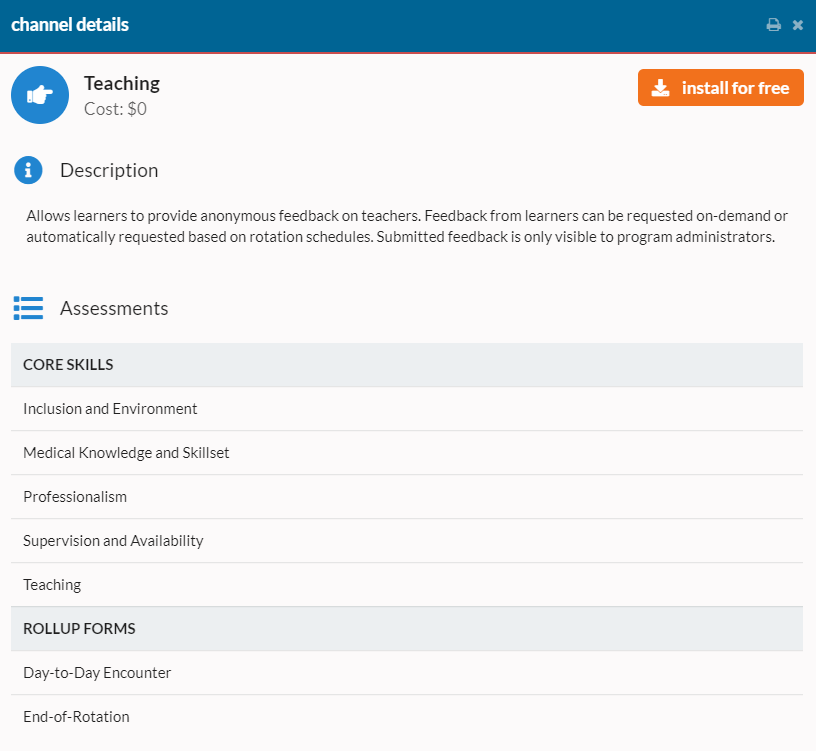Select the Teaching assessment under Core Skills
The height and width of the screenshot is (751, 816).
52,584
